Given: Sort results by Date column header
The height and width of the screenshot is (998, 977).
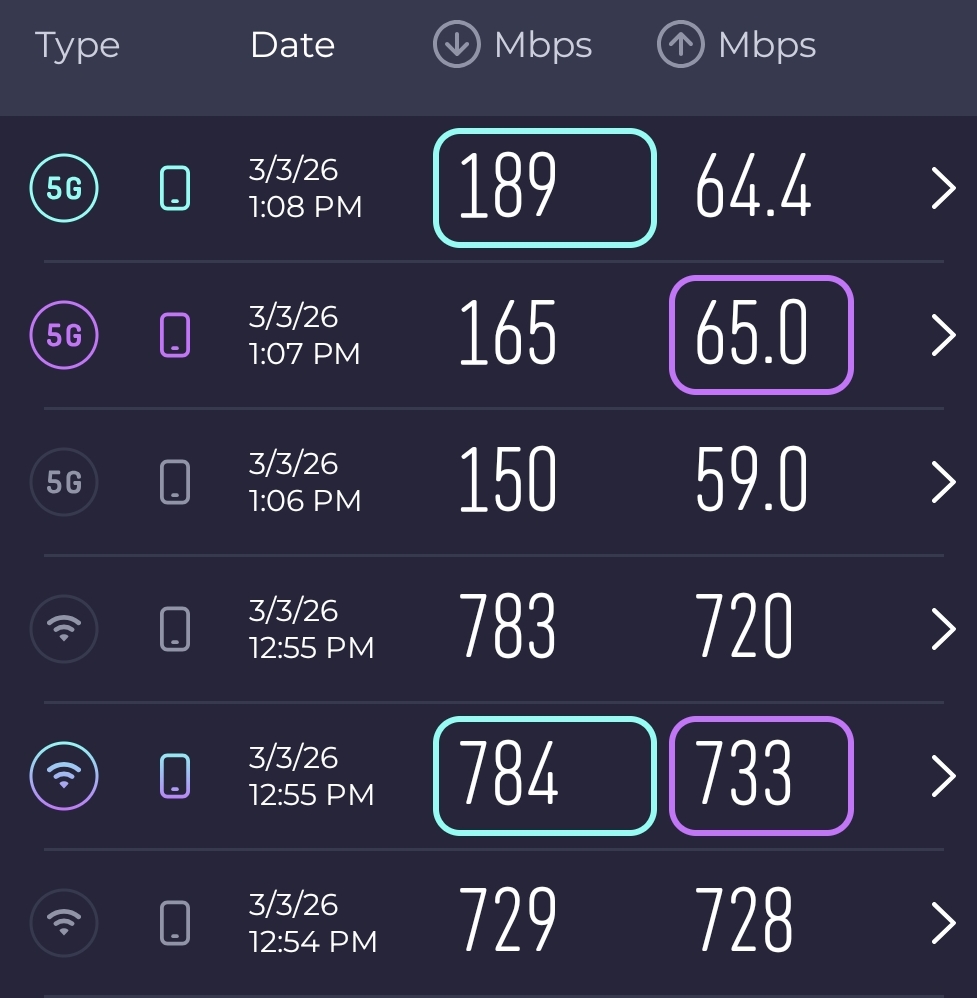Looking at the screenshot, I should (x=292, y=46).
